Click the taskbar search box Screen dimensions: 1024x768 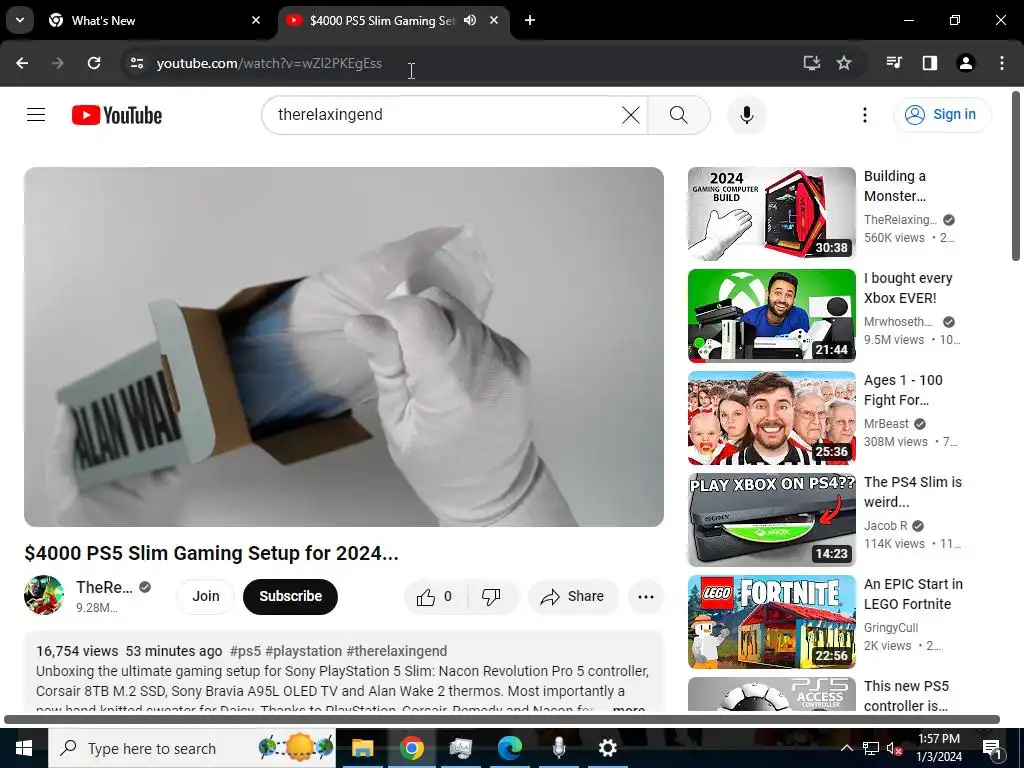(192, 748)
